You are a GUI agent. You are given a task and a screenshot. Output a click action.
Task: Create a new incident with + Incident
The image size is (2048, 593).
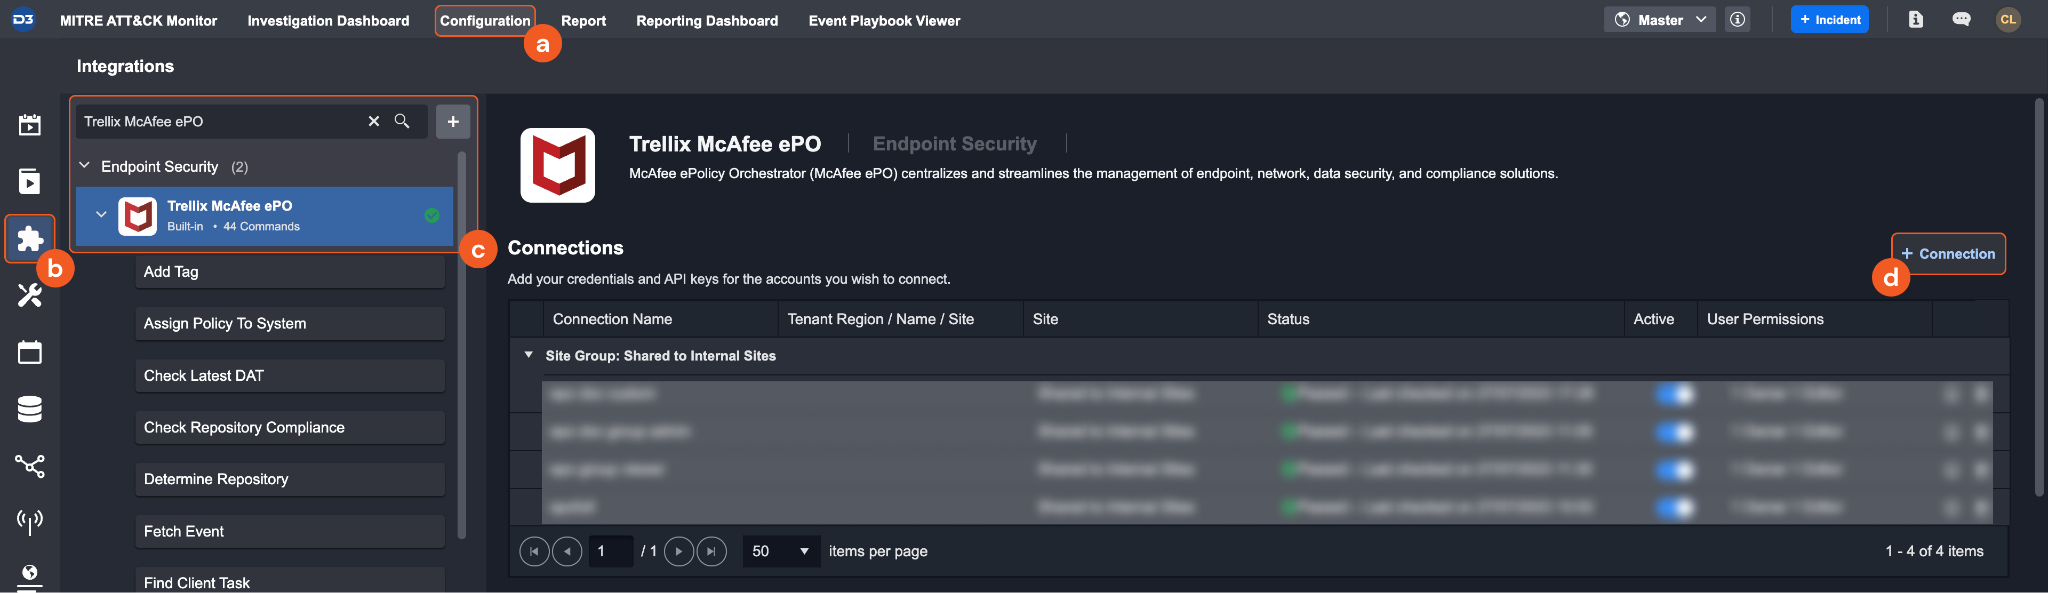coord(1830,20)
